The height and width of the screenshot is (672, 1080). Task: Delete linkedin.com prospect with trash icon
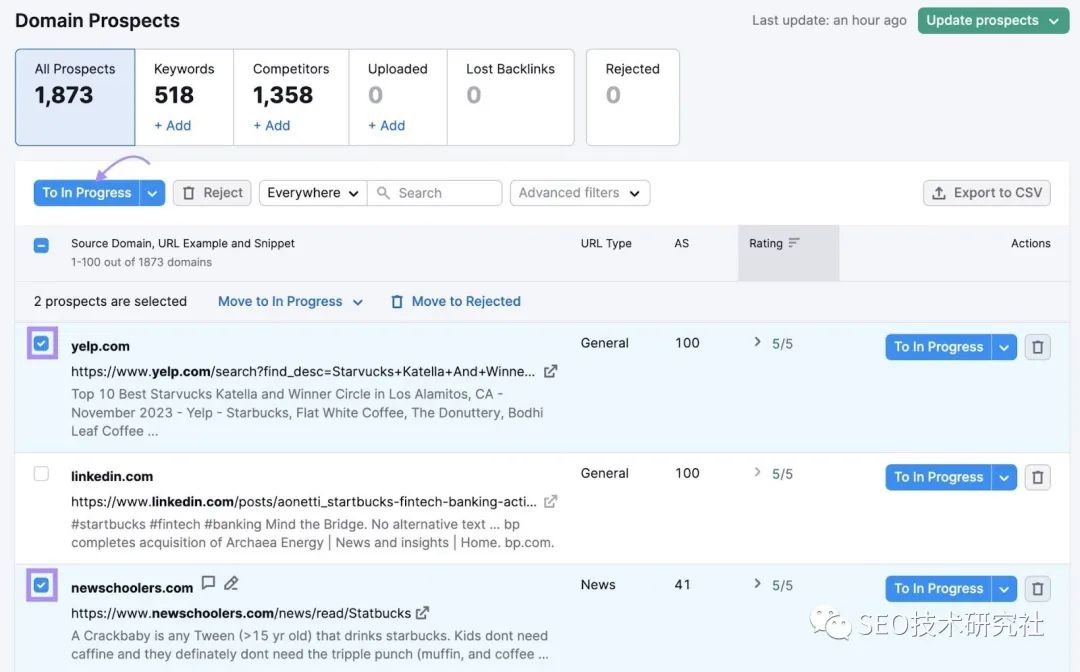1037,477
